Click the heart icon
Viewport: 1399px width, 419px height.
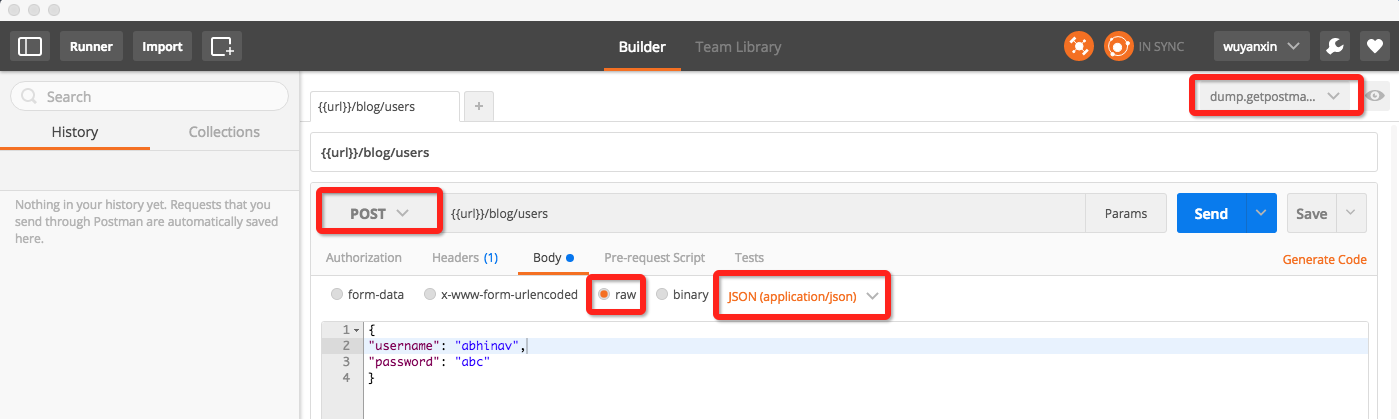[1374, 46]
